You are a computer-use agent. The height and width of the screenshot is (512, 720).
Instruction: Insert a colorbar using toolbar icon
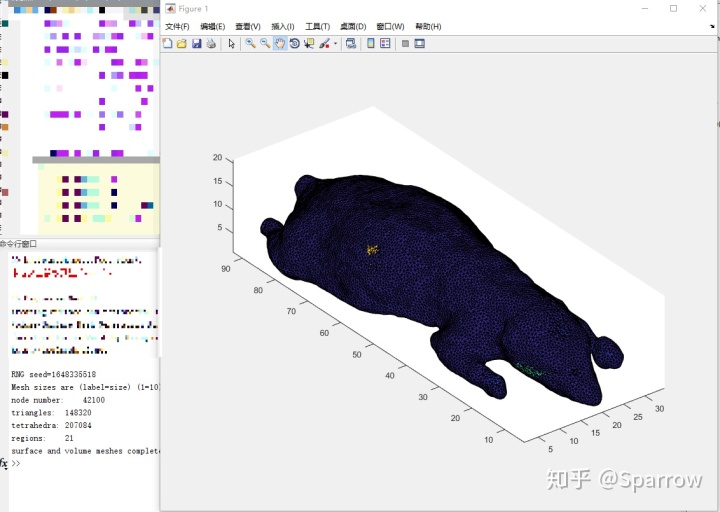[x=371, y=44]
